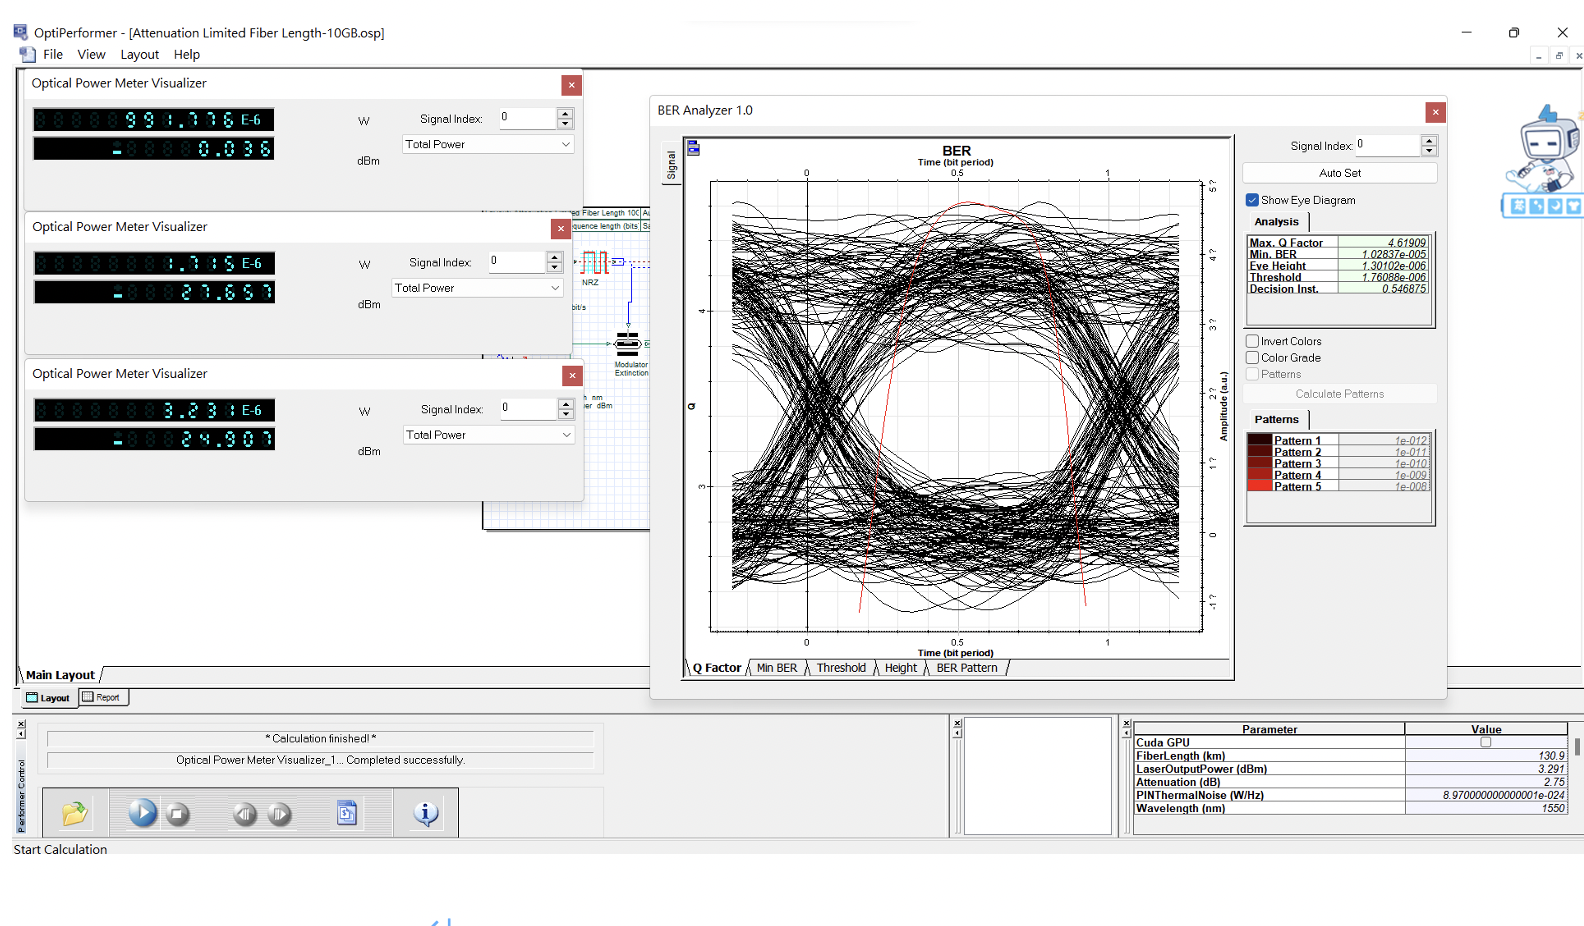The width and height of the screenshot is (1584, 926).
Task: Click the Pattern 1 color swatch
Action: 1260,440
